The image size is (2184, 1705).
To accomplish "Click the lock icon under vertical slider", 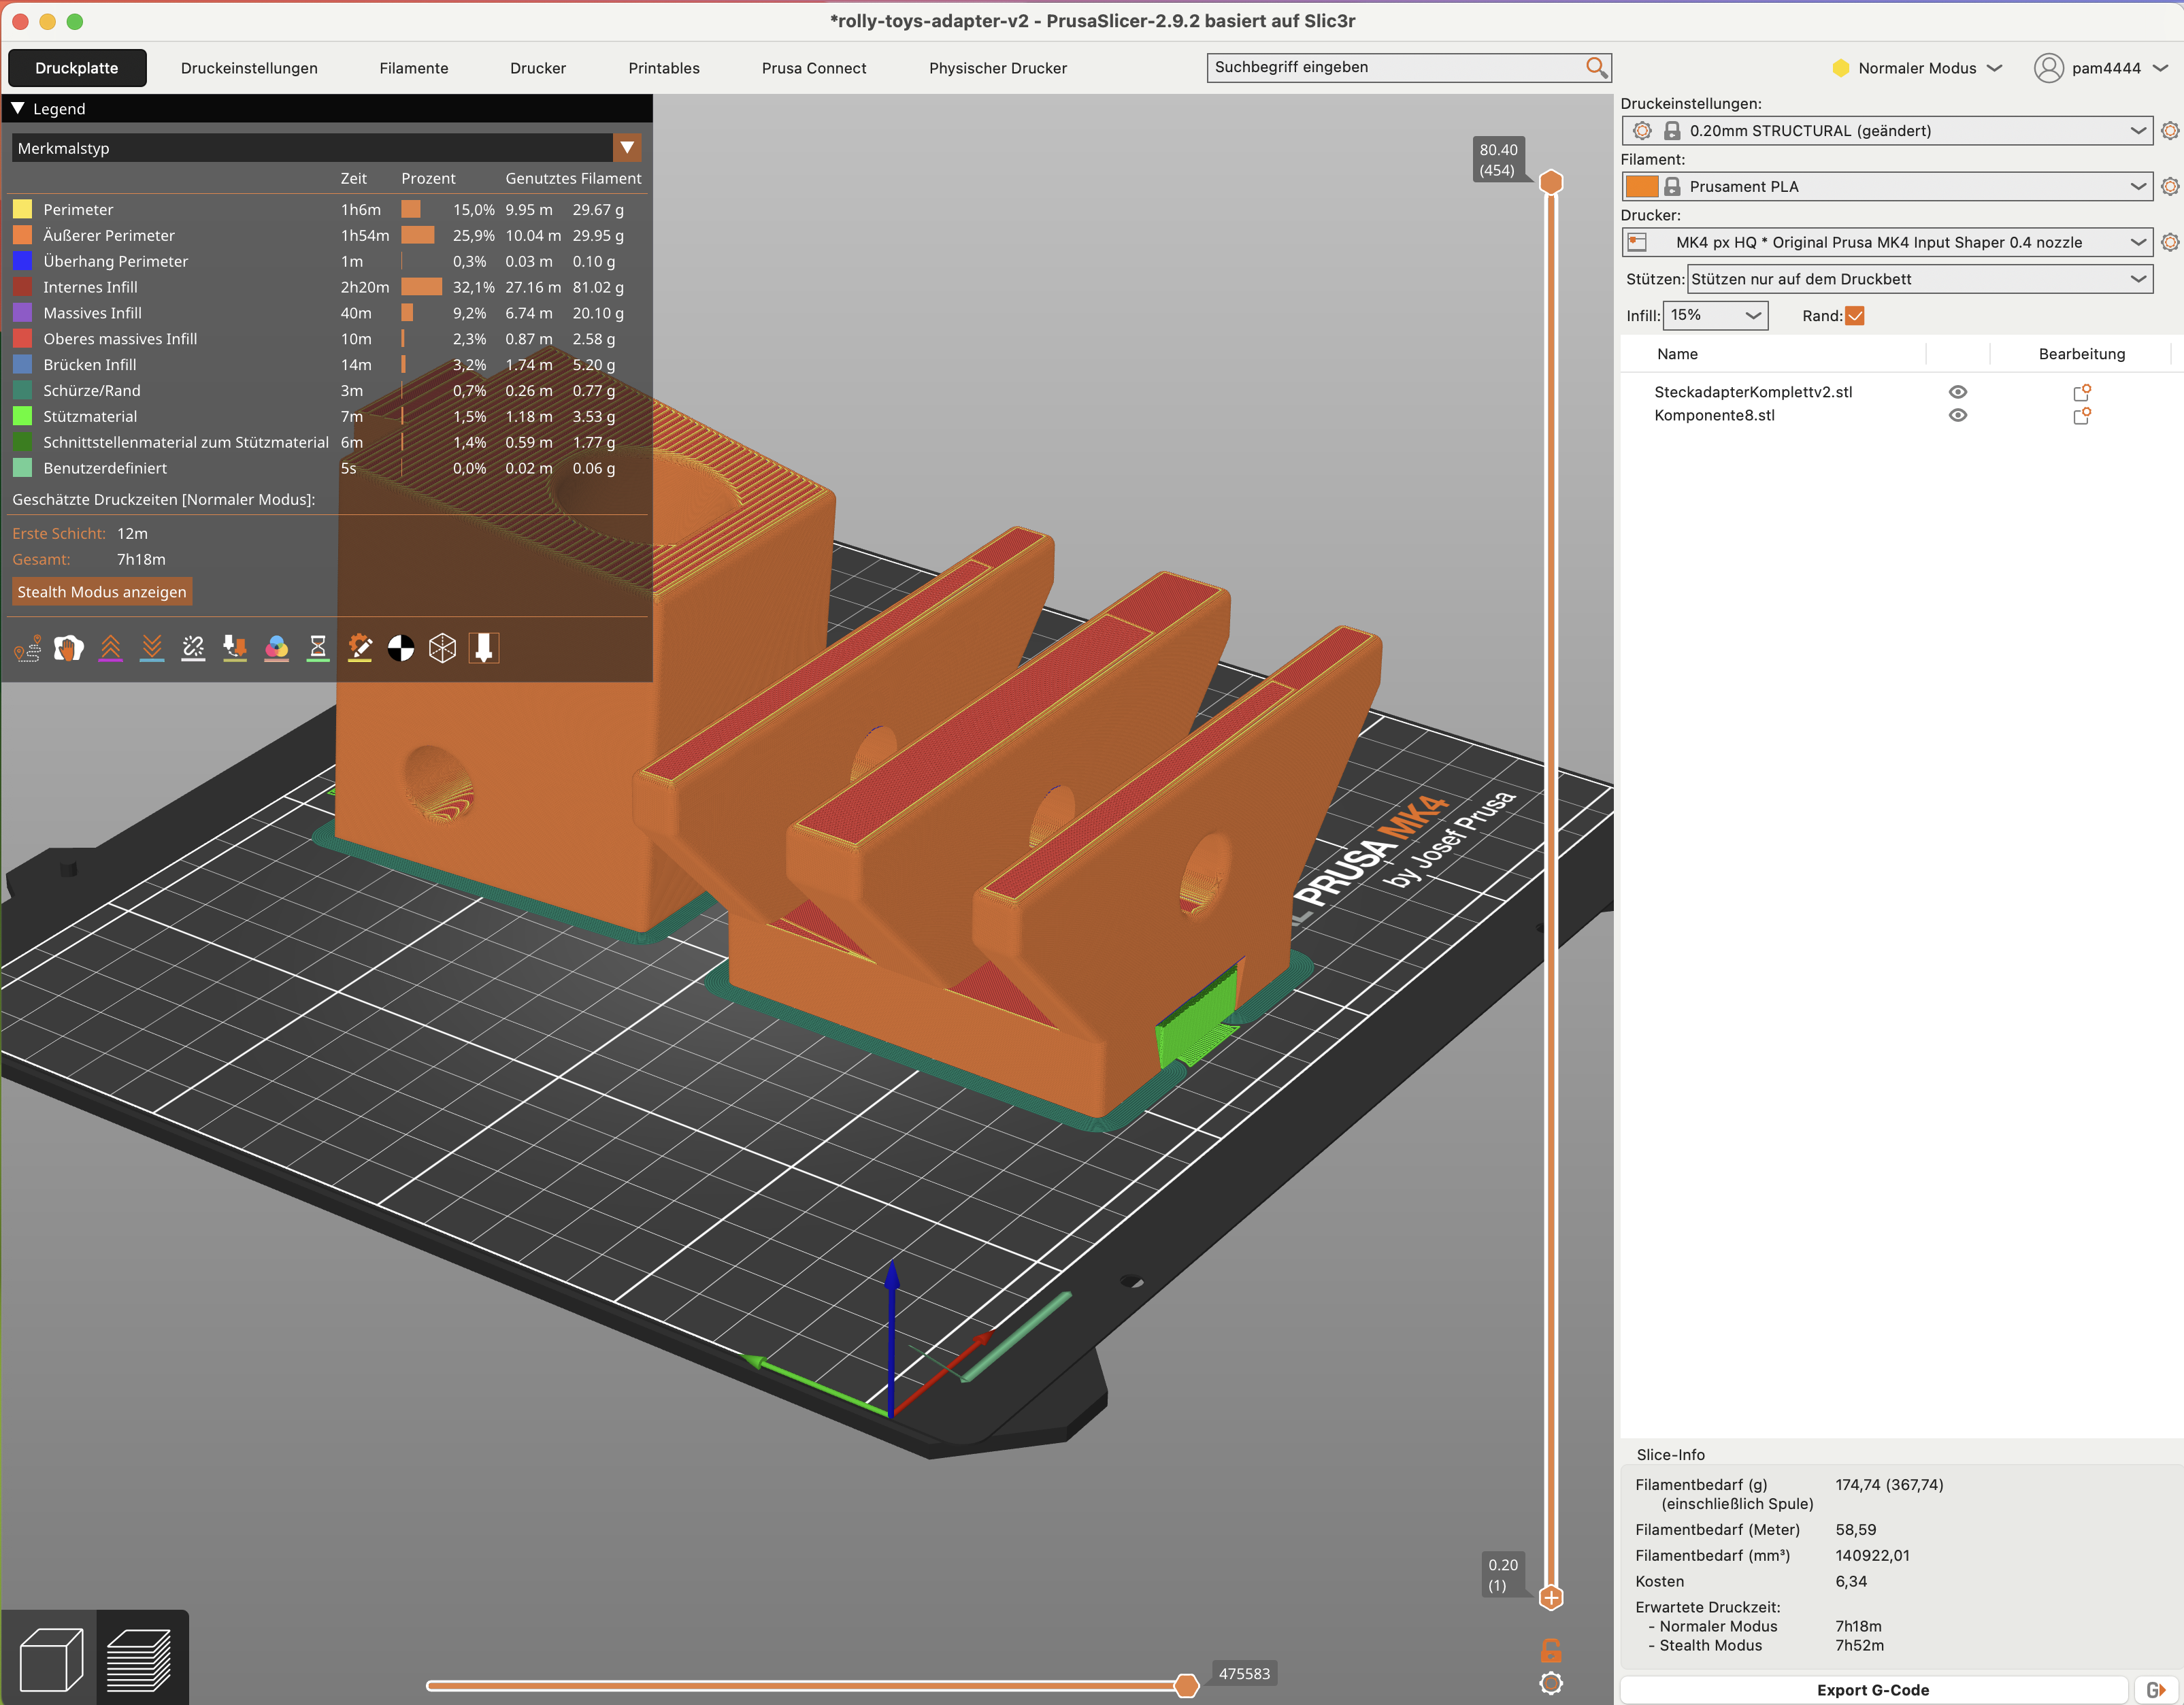I will [x=1551, y=1650].
